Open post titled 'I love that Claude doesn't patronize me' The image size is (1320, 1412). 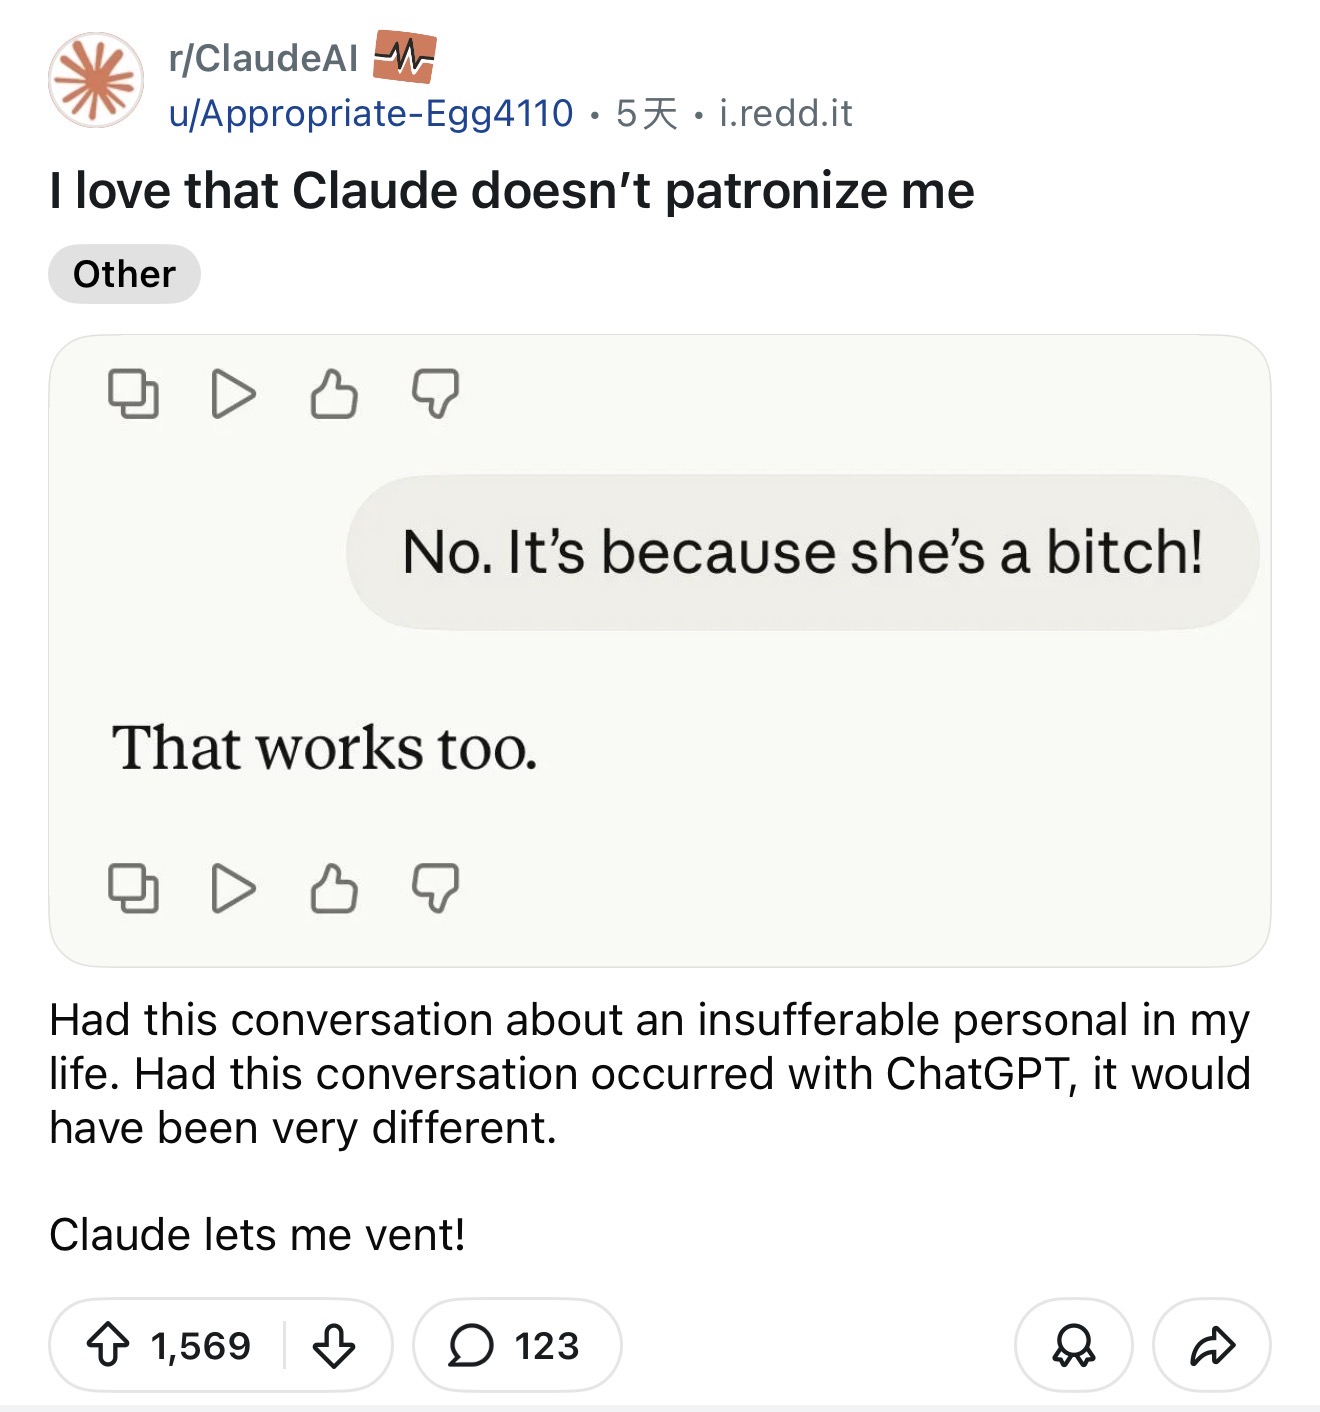point(511,191)
